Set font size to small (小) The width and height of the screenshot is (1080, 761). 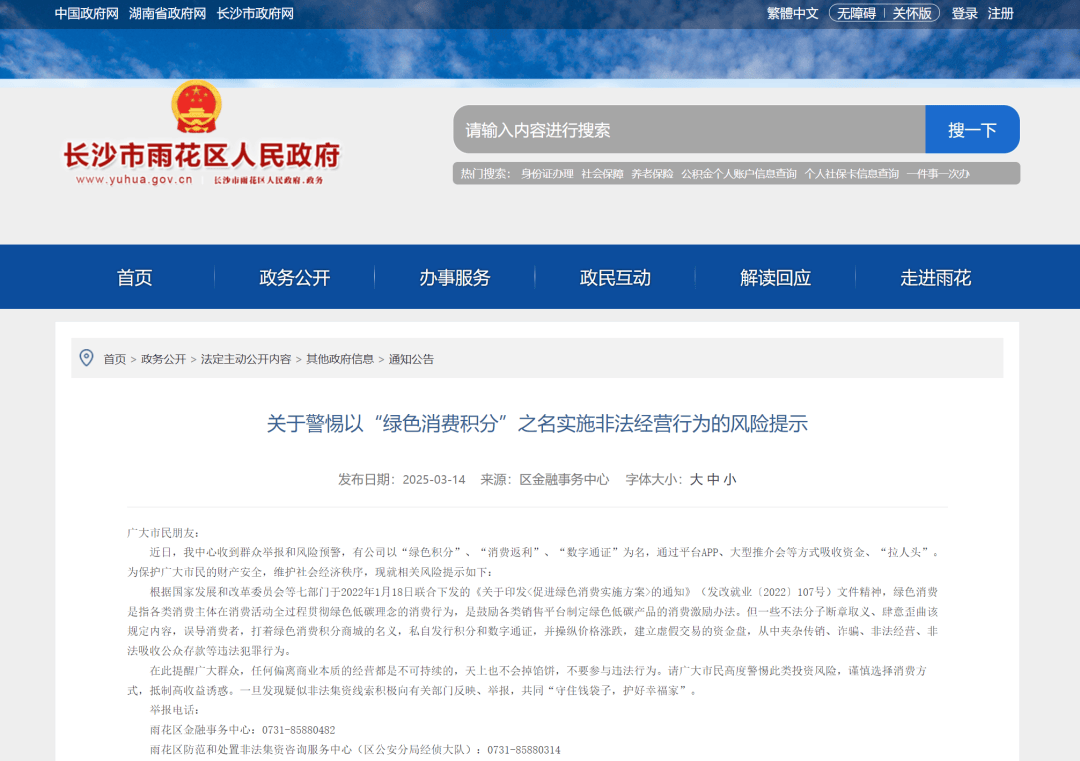[730, 479]
